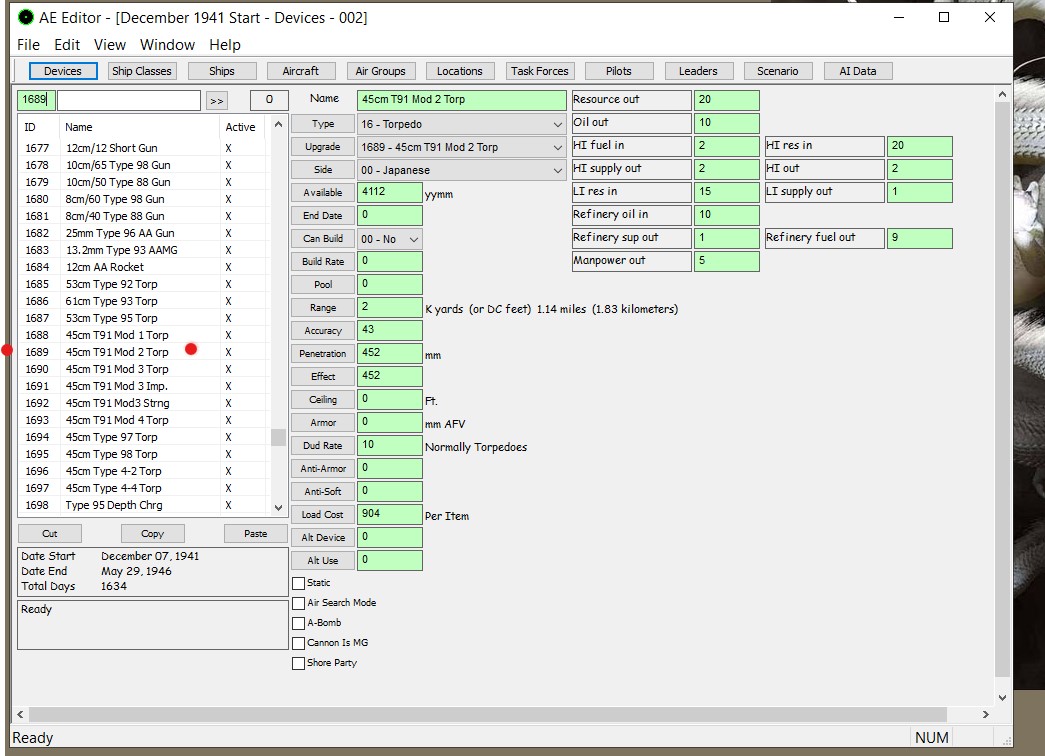Click the Name field with 45cm T91 Mod 2 Torp
Viewport: 1045px width, 756px height.
(461, 100)
